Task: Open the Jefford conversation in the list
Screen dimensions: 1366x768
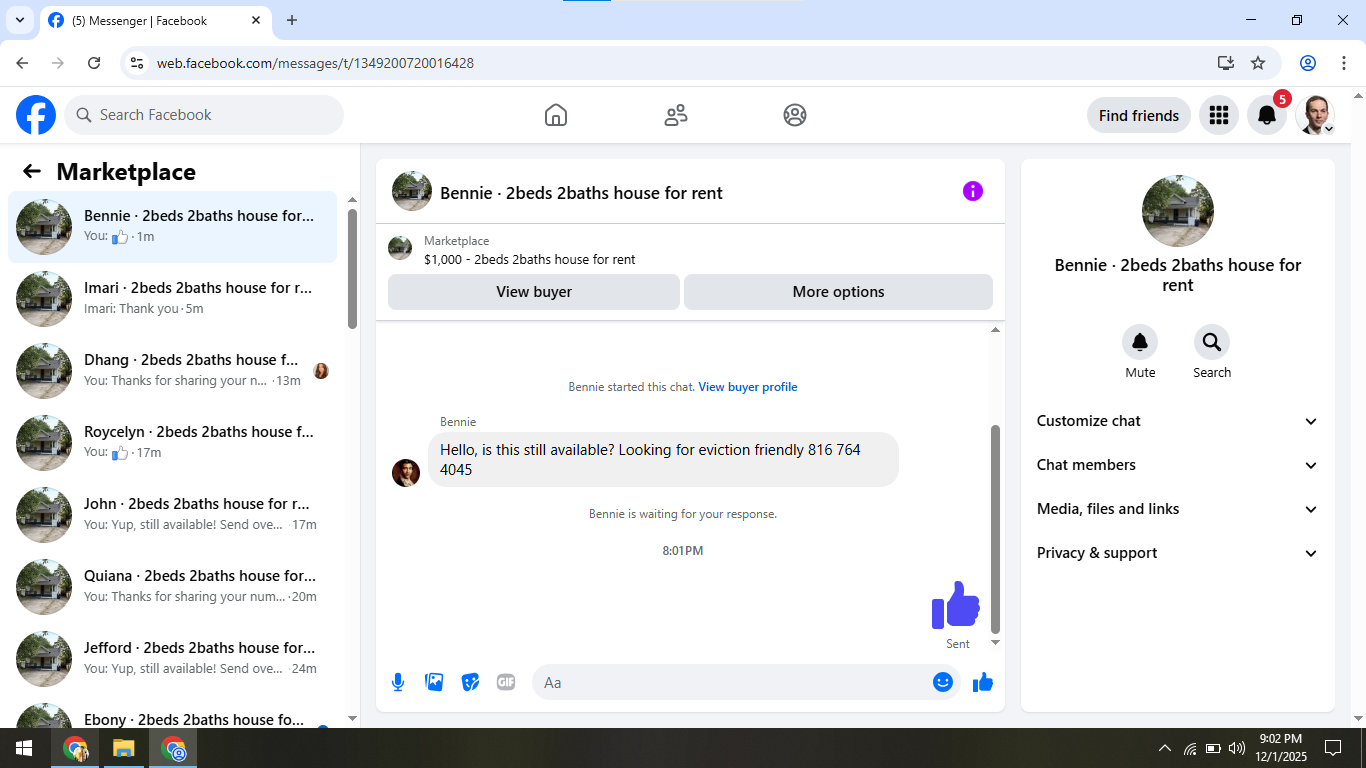Action: tap(172, 659)
